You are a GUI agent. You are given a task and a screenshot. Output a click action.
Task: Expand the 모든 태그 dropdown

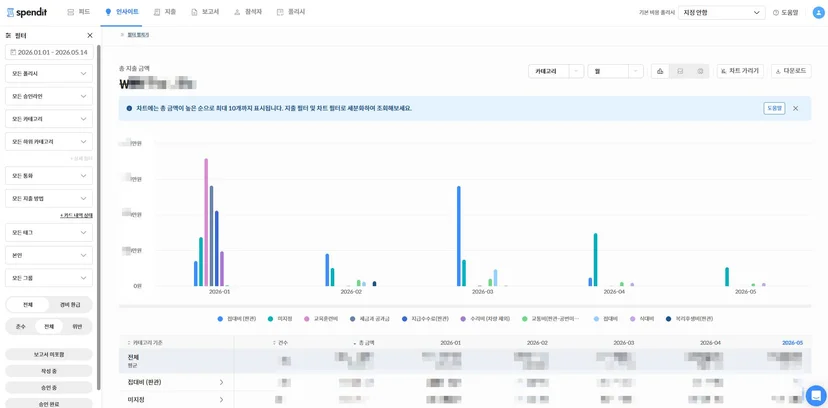tap(49, 232)
